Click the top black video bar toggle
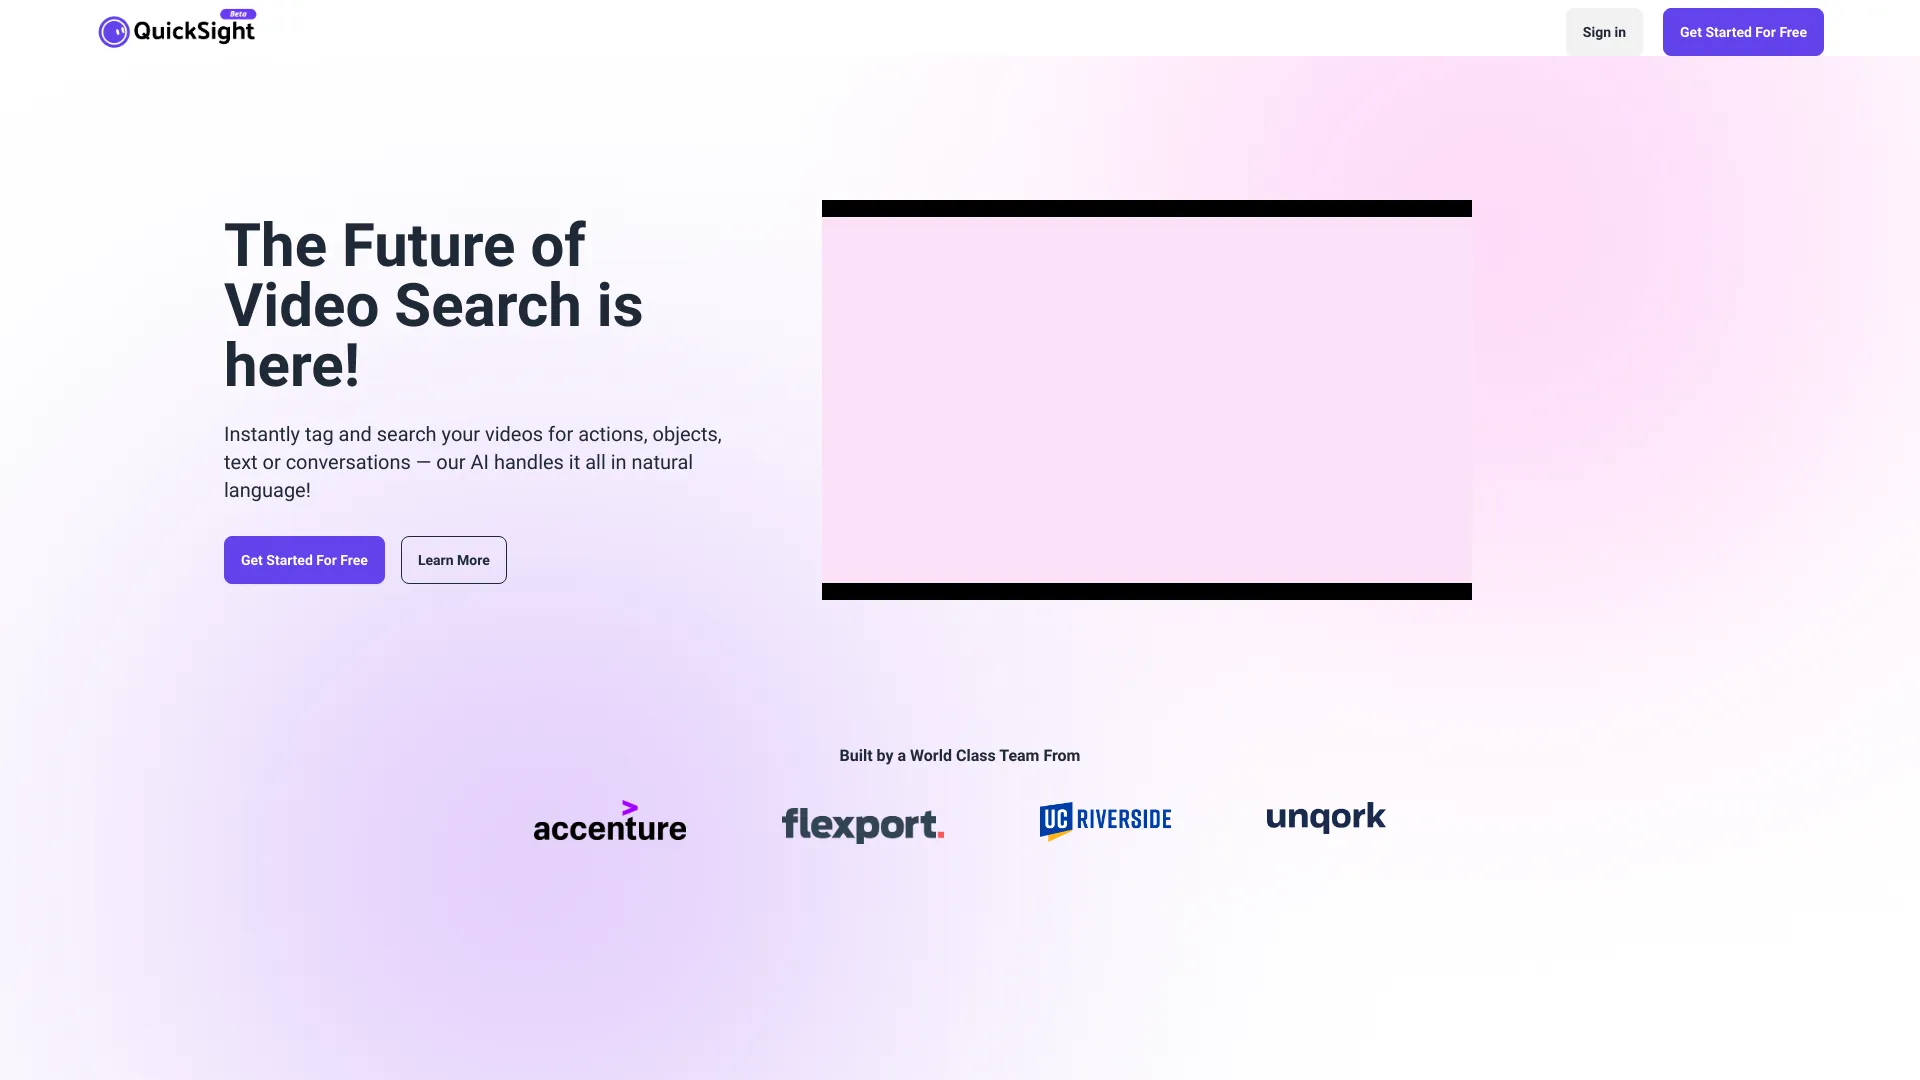The height and width of the screenshot is (1080, 1920). 1146,208
